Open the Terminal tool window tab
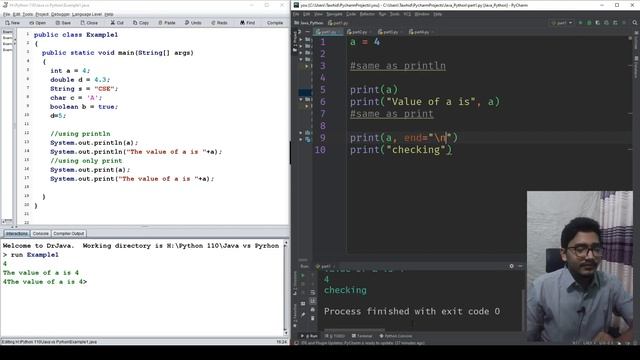The width and height of the screenshot is (640, 360). [362, 336]
